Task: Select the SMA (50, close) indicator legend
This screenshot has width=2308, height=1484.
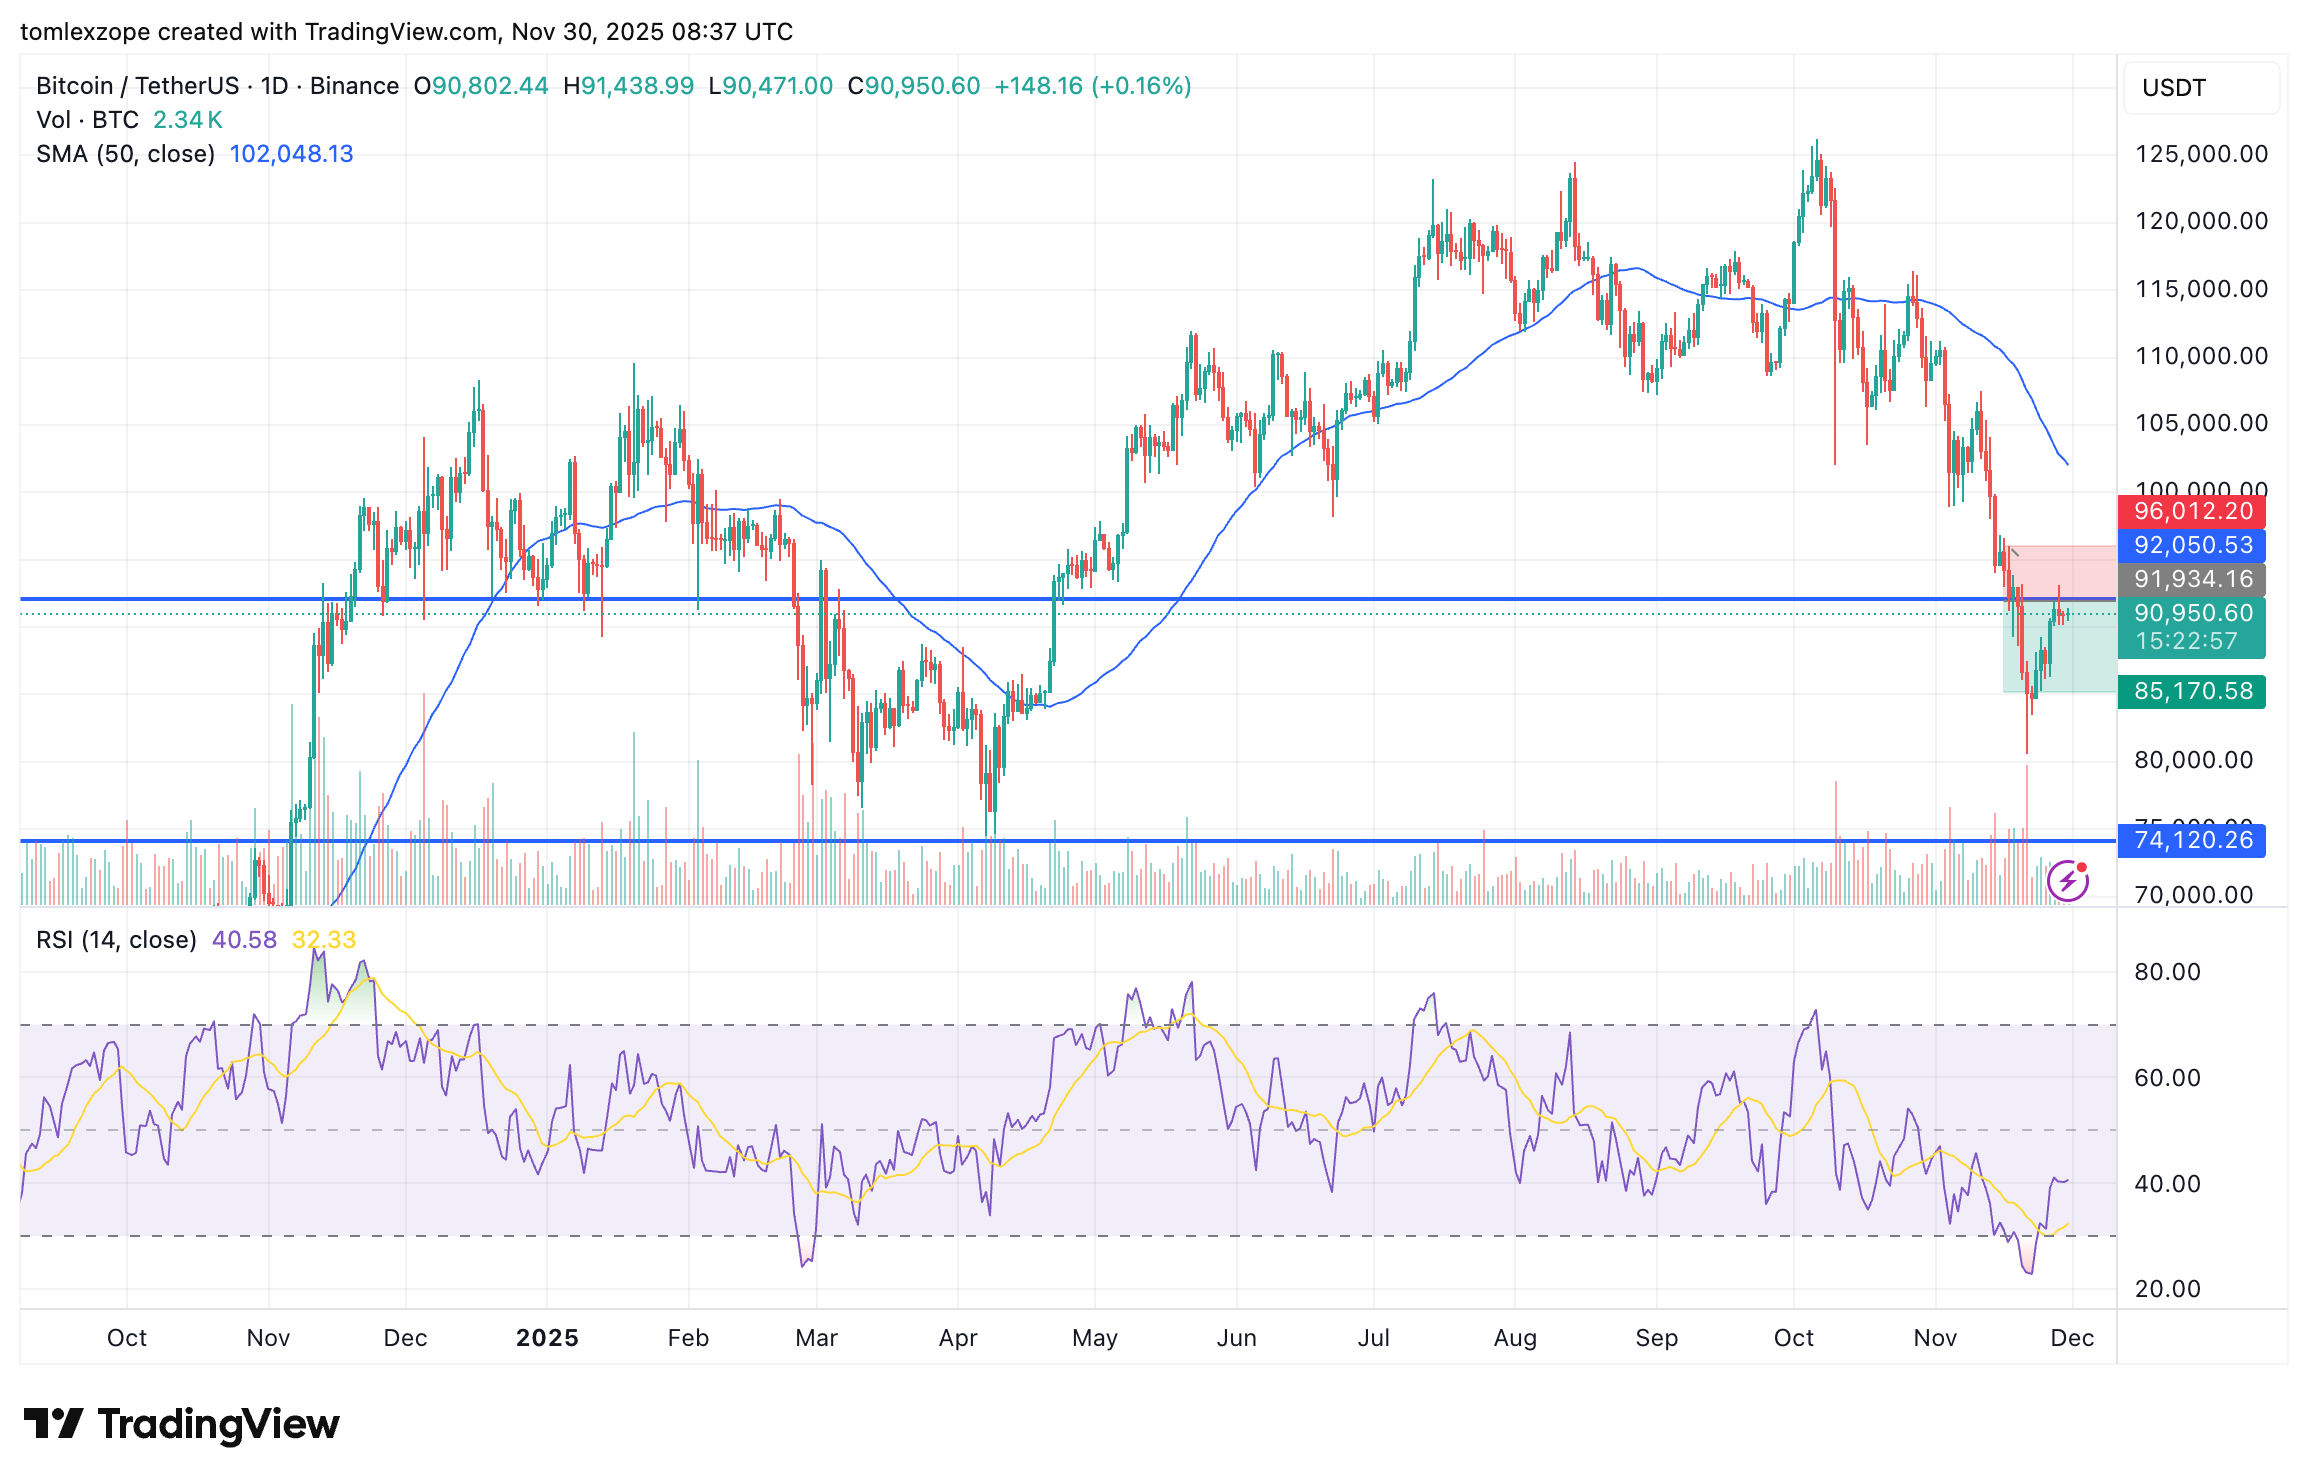Action: click(126, 154)
